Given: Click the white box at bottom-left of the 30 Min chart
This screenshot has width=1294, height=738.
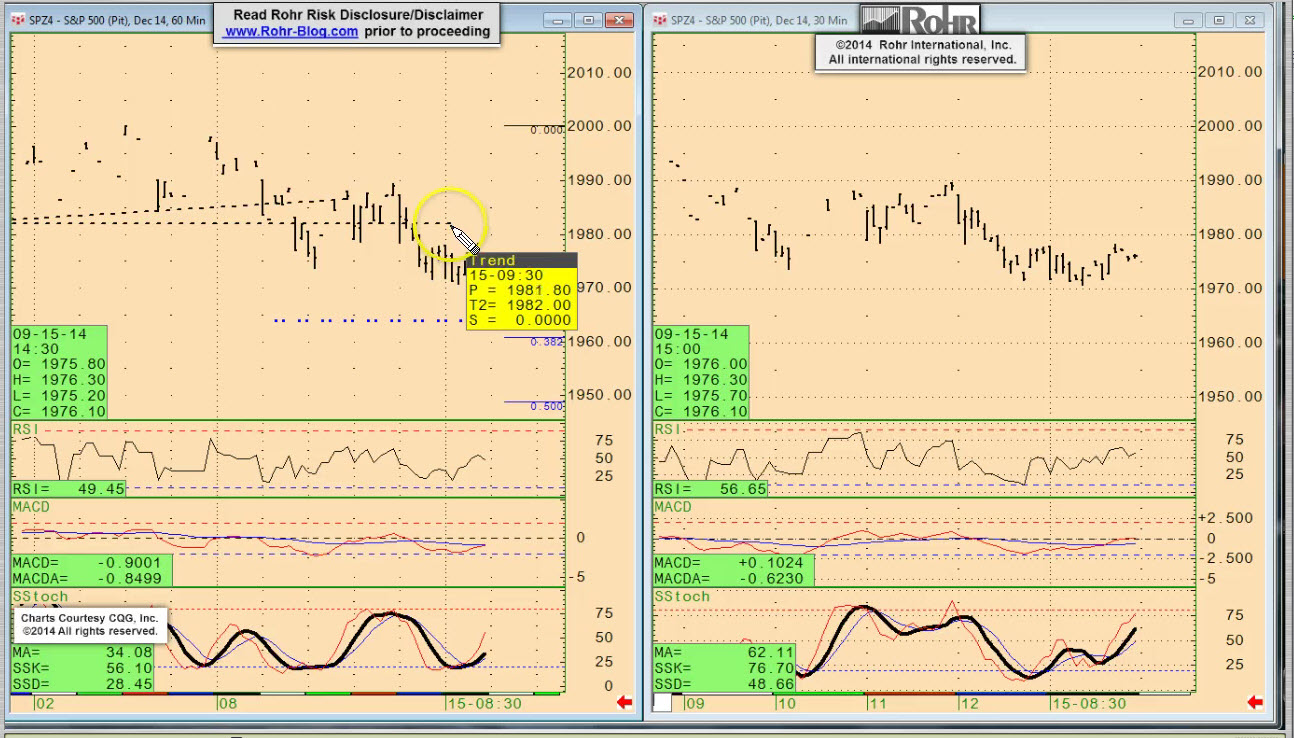Looking at the screenshot, I should click(663, 703).
